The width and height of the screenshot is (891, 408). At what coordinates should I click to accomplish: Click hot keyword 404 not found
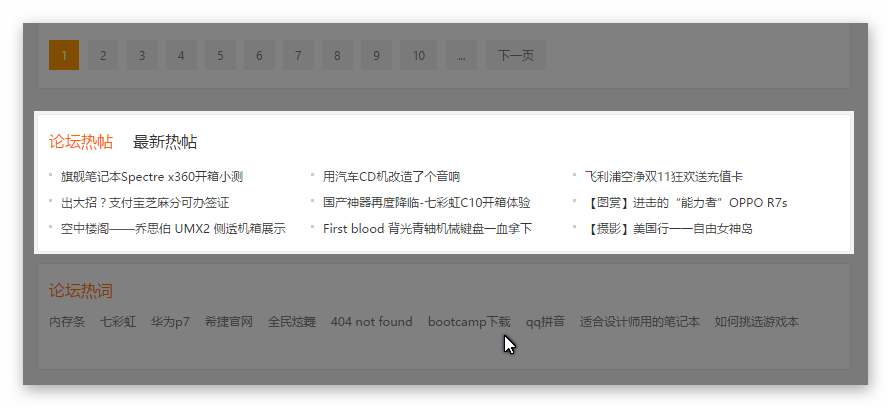(372, 322)
